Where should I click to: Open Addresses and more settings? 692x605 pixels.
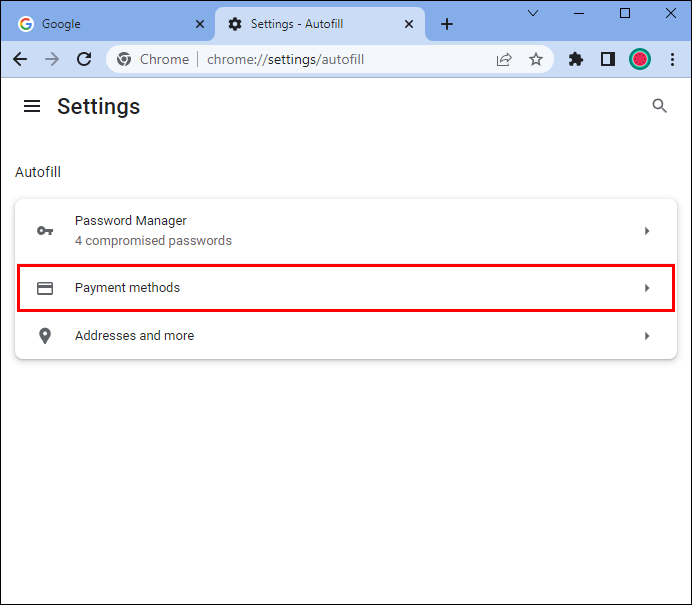coord(346,336)
